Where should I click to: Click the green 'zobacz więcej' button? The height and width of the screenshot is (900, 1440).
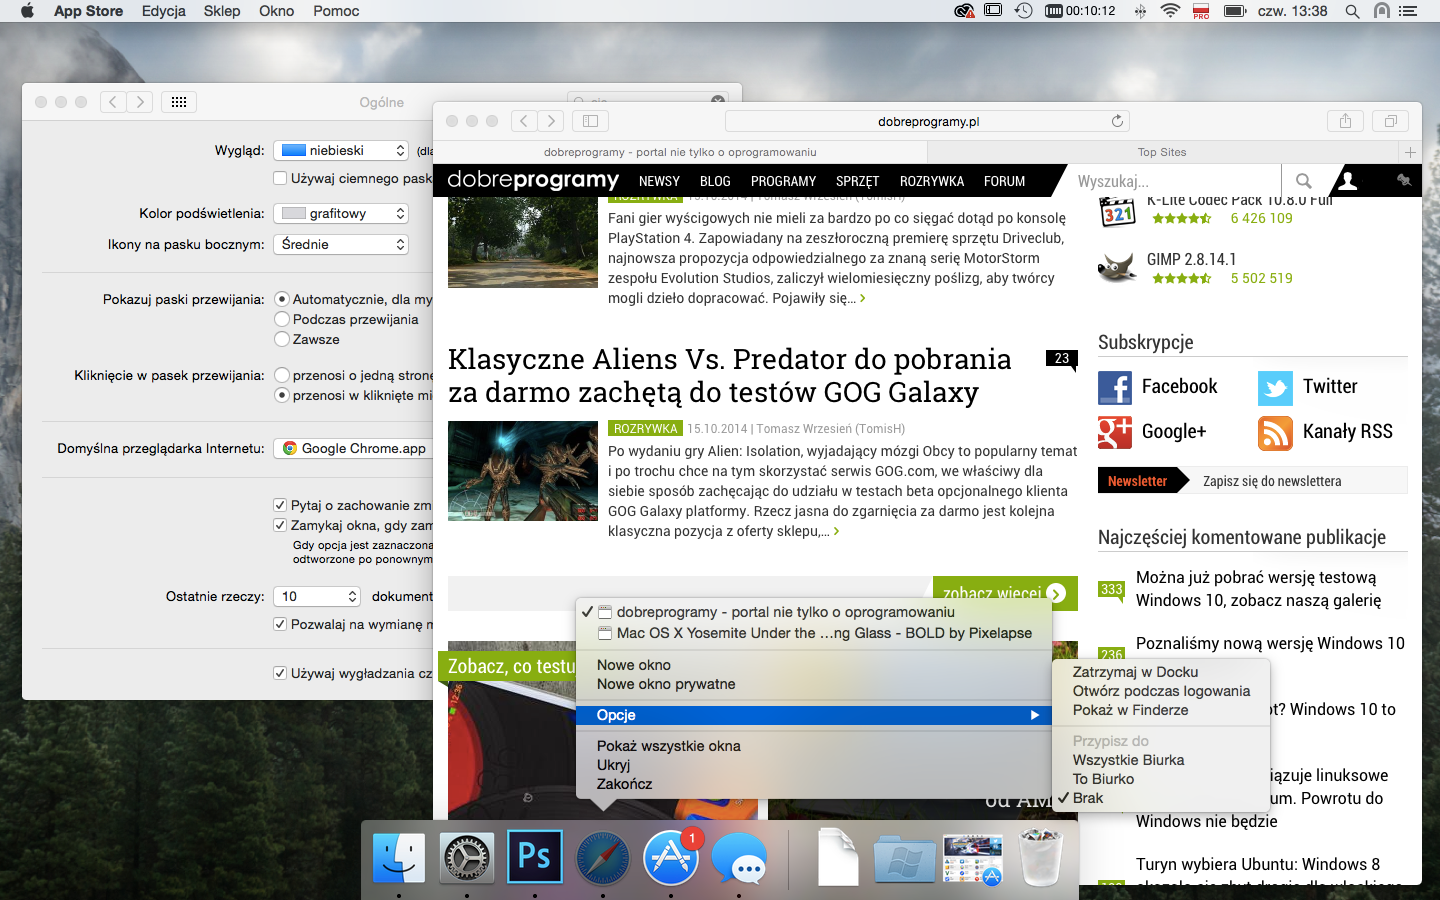pyautogui.click(x=1005, y=593)
